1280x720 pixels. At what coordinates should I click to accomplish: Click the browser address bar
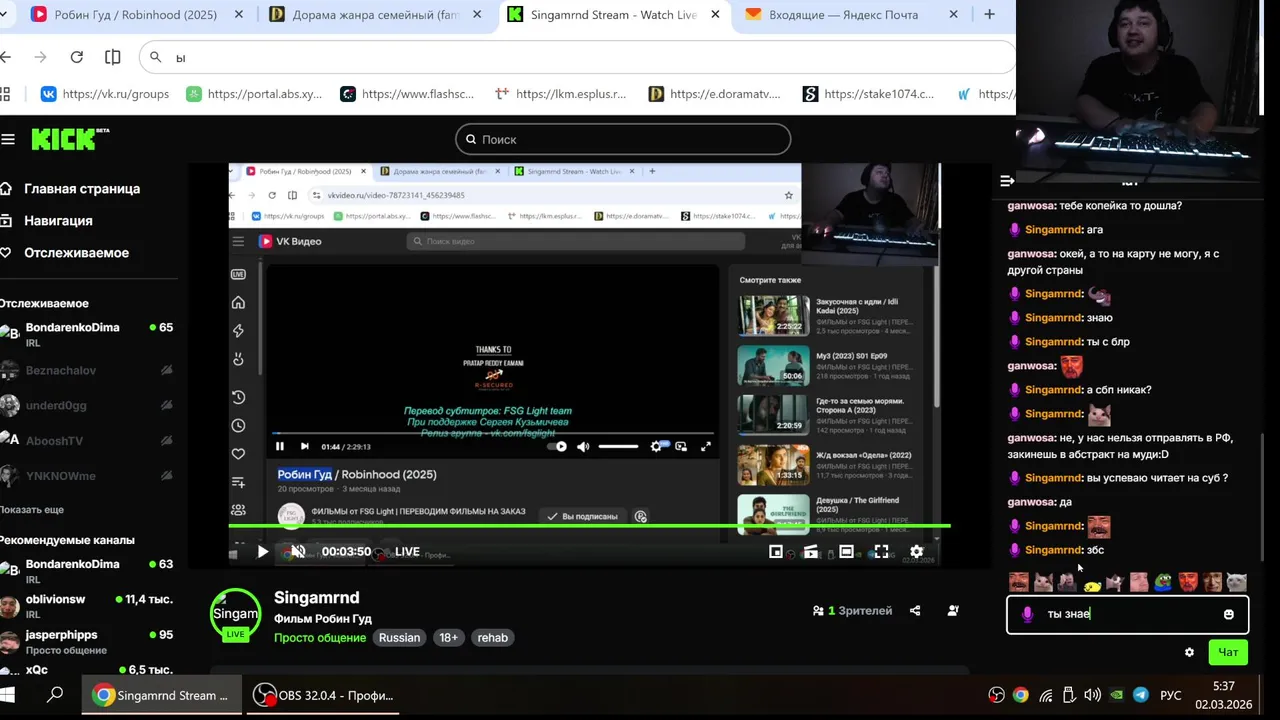point(578,57)
